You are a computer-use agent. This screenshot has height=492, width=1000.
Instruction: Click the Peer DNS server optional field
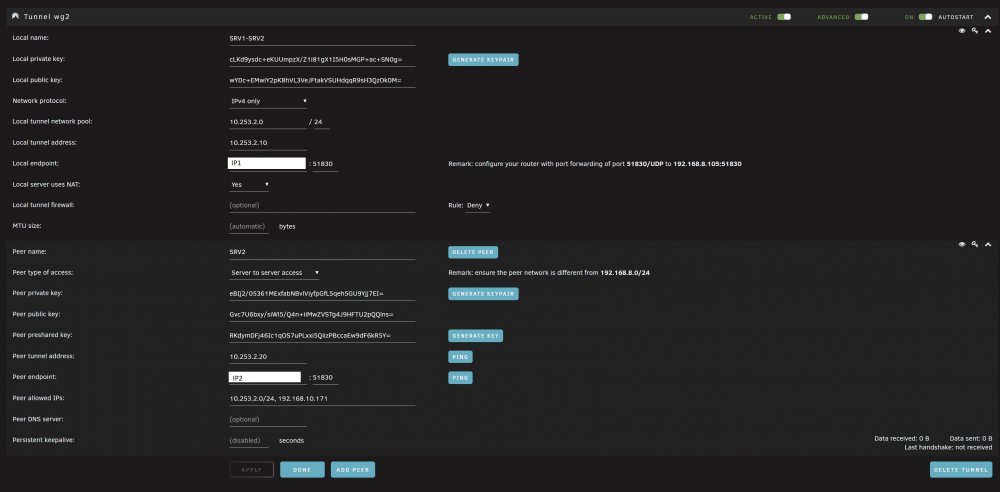268,420
